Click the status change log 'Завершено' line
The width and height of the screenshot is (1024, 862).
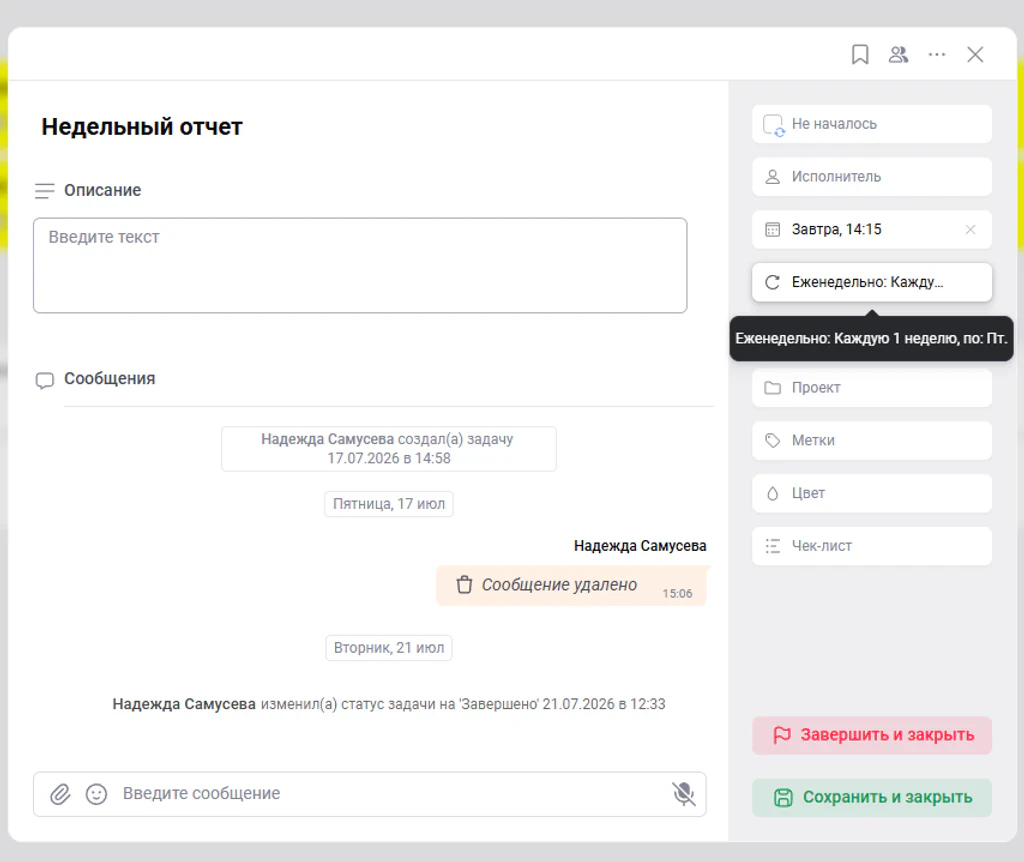389,704
